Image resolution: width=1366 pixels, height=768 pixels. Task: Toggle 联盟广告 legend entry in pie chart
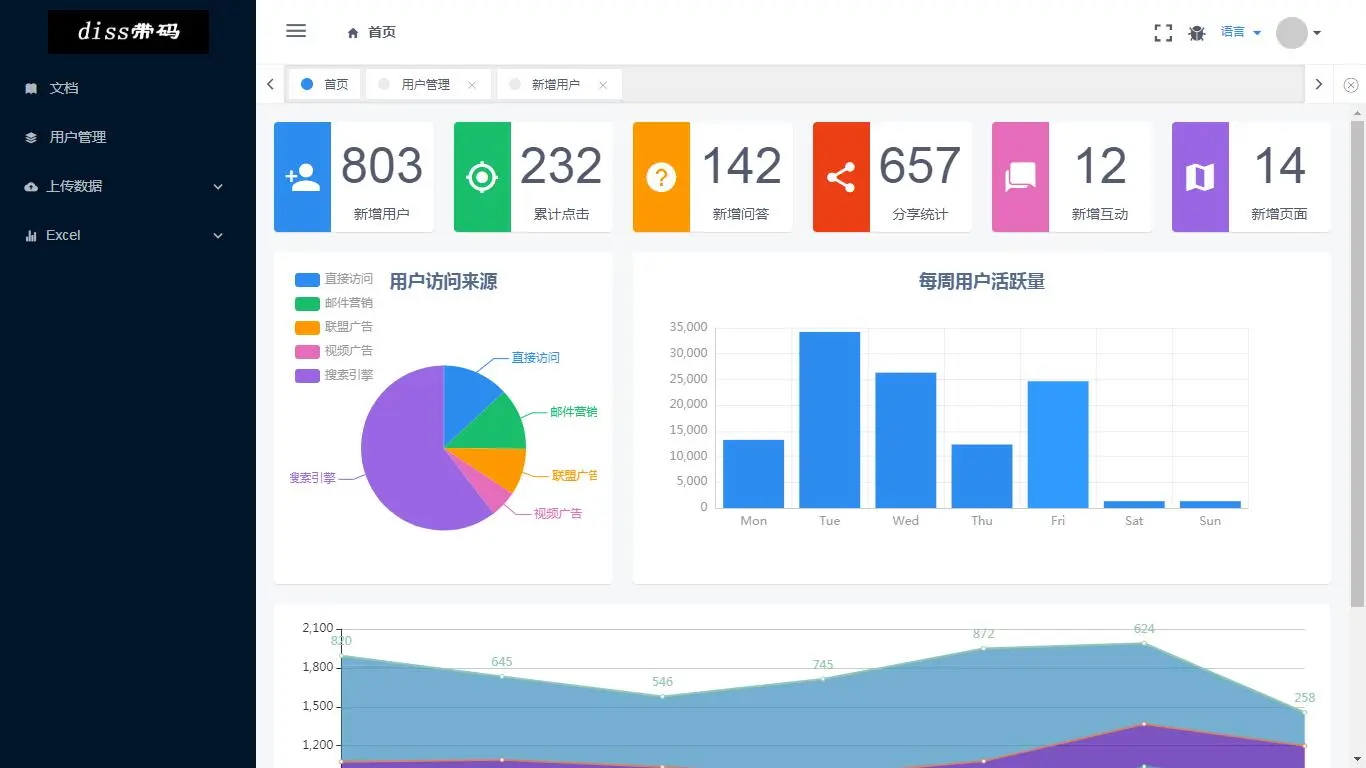pyautogui.click(x=334, y=327)
